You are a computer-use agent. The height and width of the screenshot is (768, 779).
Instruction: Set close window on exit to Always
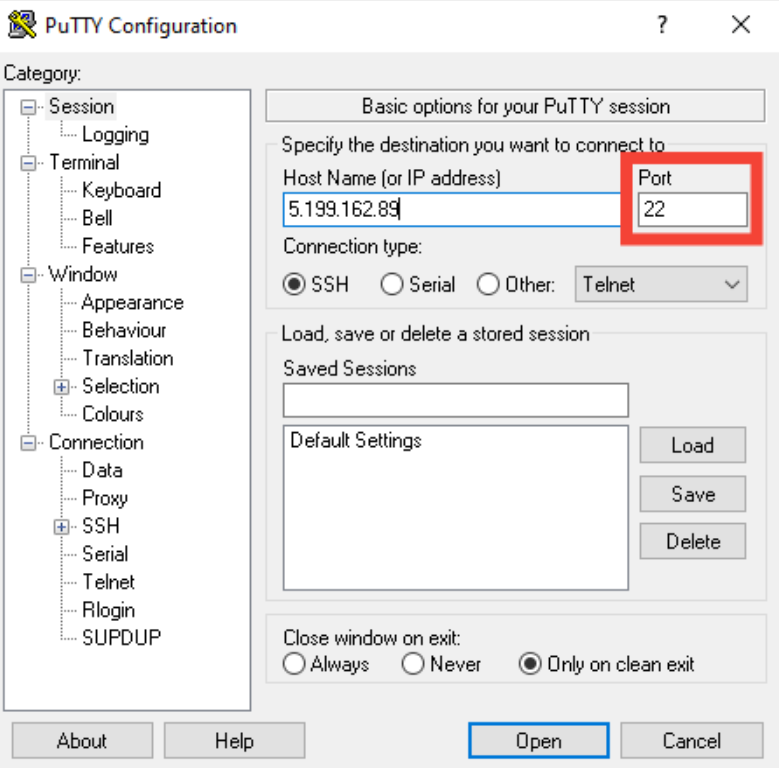click(x=295, y=664)
